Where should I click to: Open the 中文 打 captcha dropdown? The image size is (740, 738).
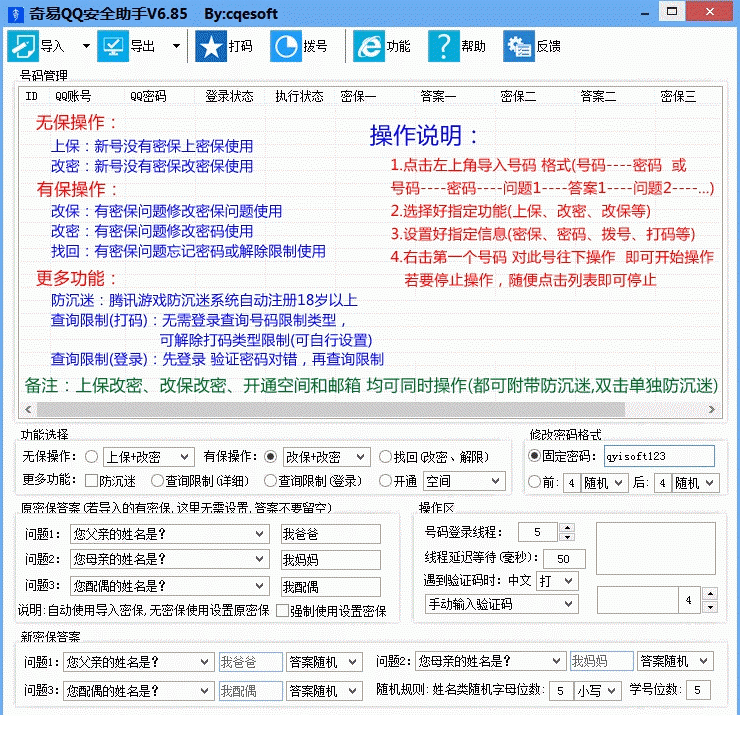557,580
